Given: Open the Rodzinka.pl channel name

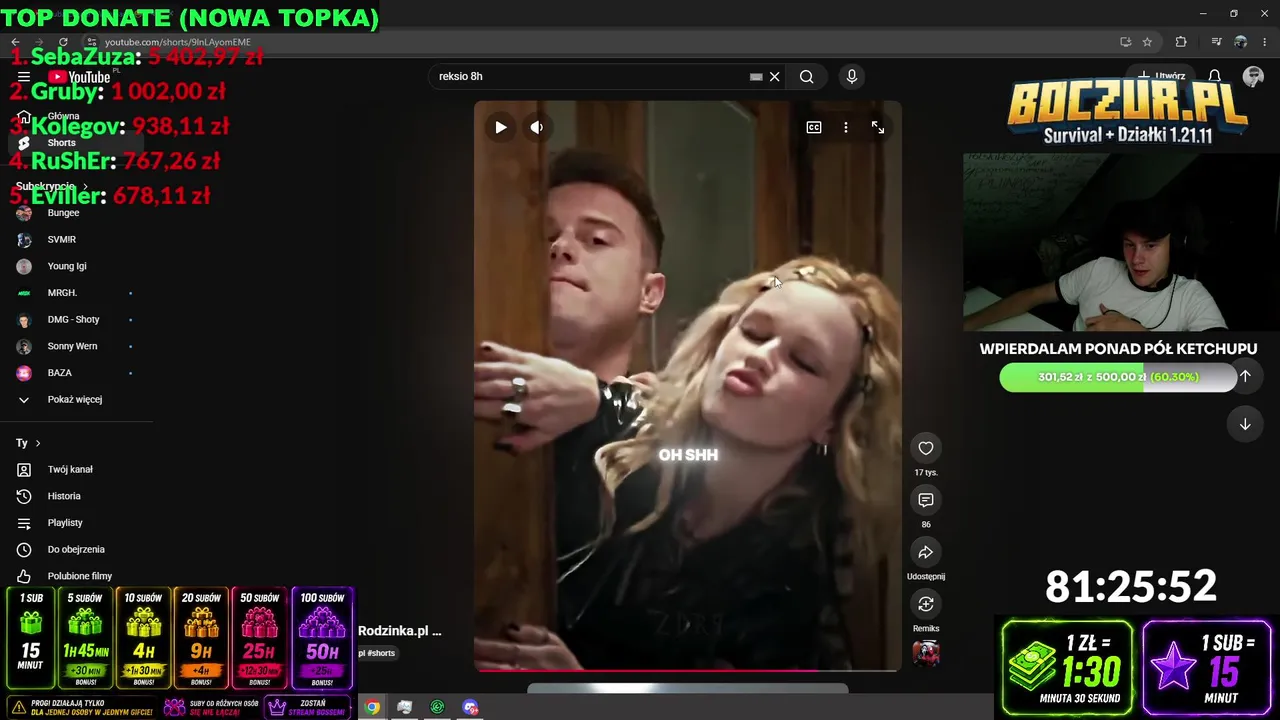Looking at the screenshot, I should point(400,631).
